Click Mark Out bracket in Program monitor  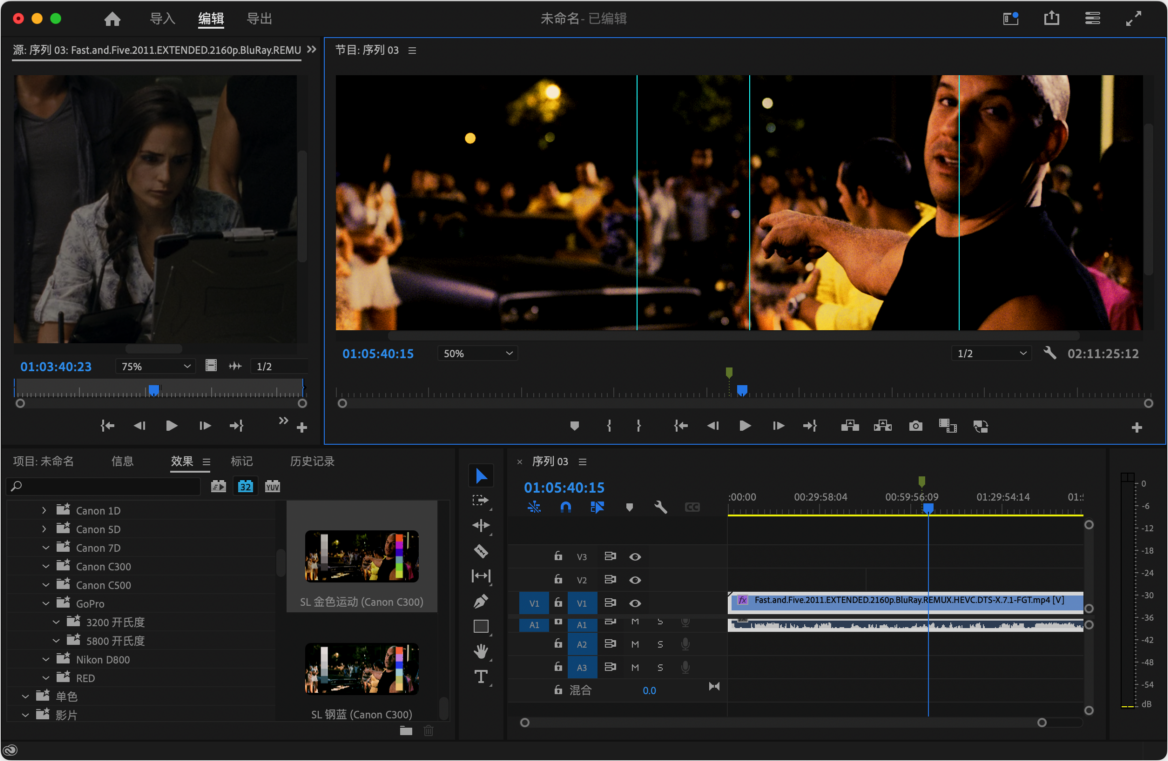pos(638,426)
